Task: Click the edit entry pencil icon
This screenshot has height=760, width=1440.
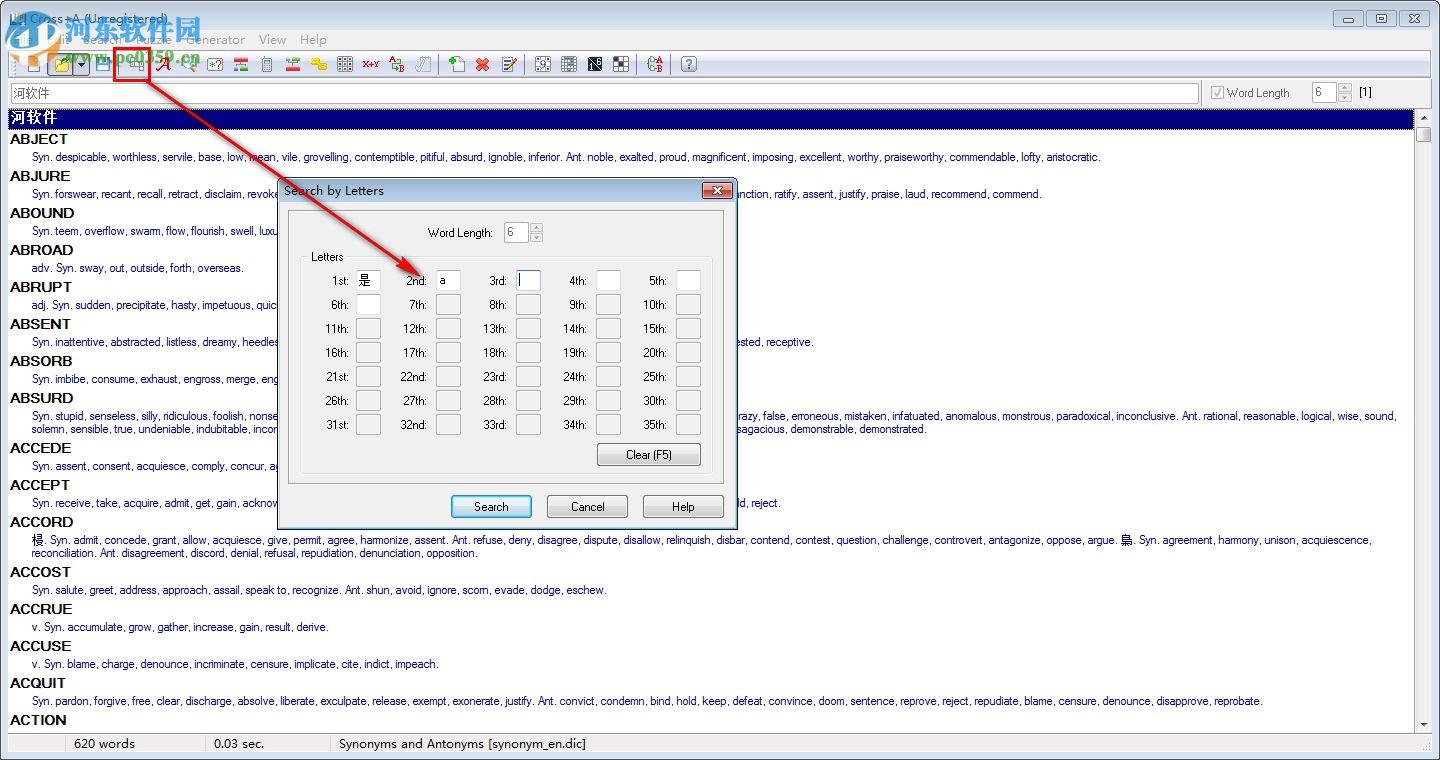Action: [509, 65]
